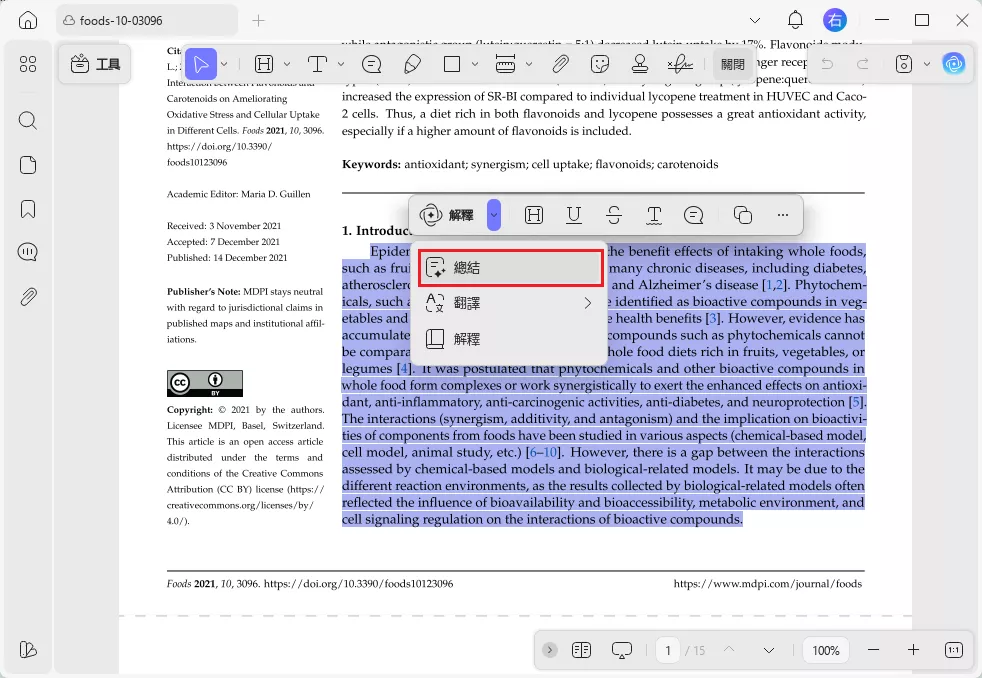This screenshot has width=982, height=678.
Task: Select the rectangle shape tool
Action: click(x=452, y=64)
